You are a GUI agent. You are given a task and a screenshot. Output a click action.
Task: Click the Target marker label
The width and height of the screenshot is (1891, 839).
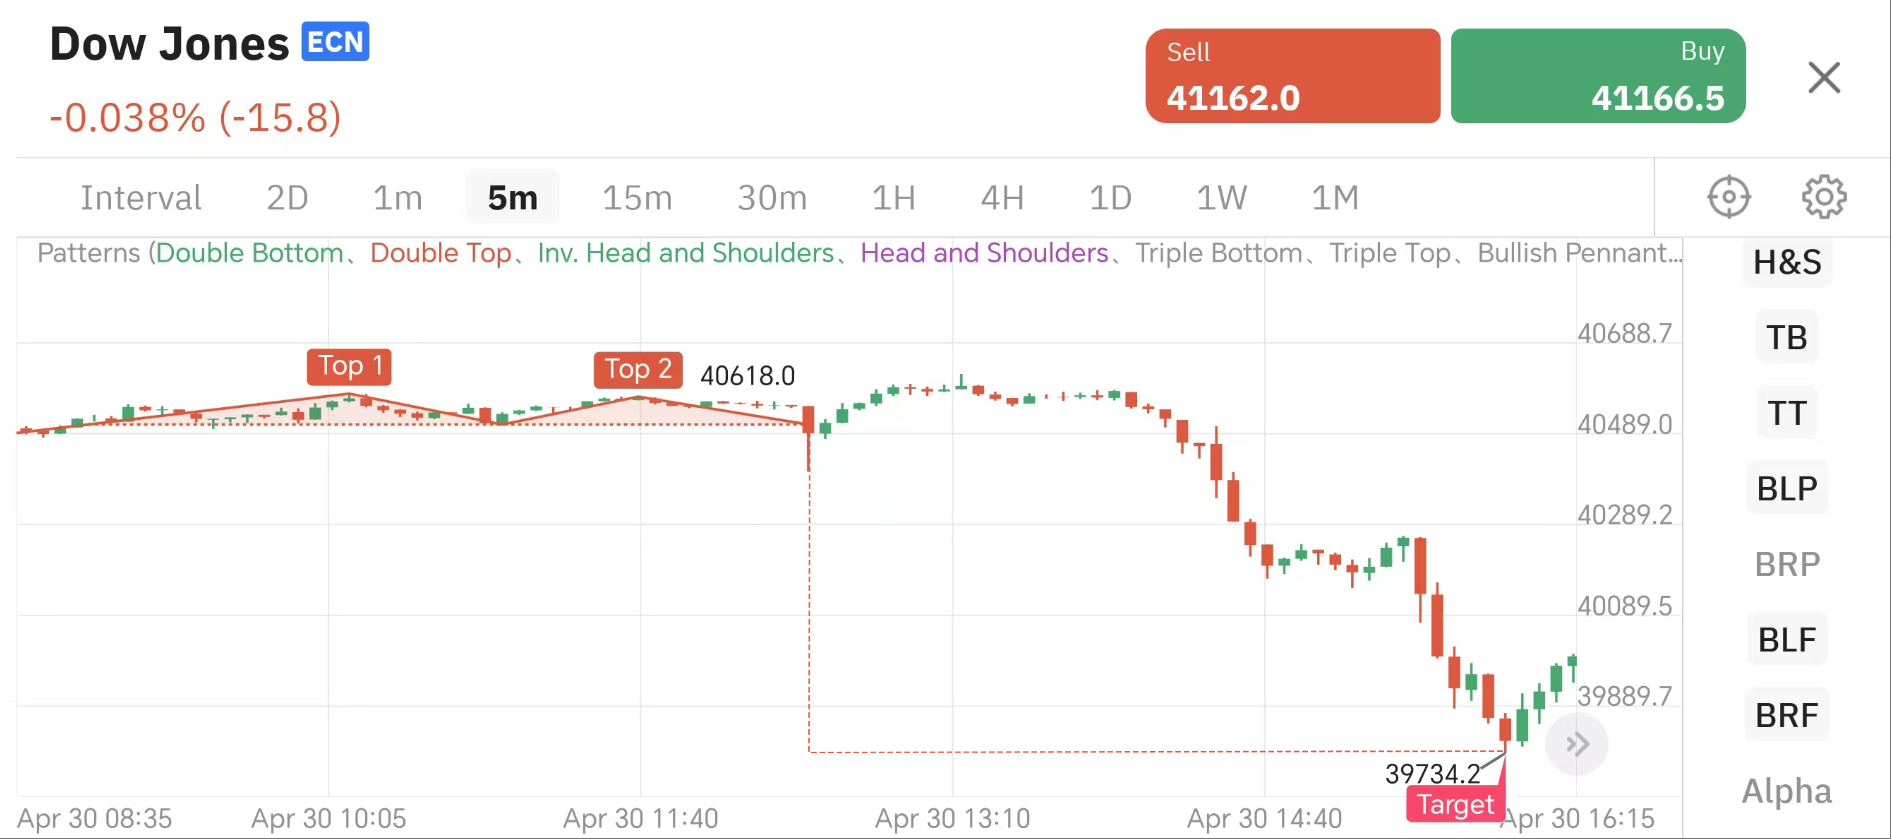pos(1455,804)
